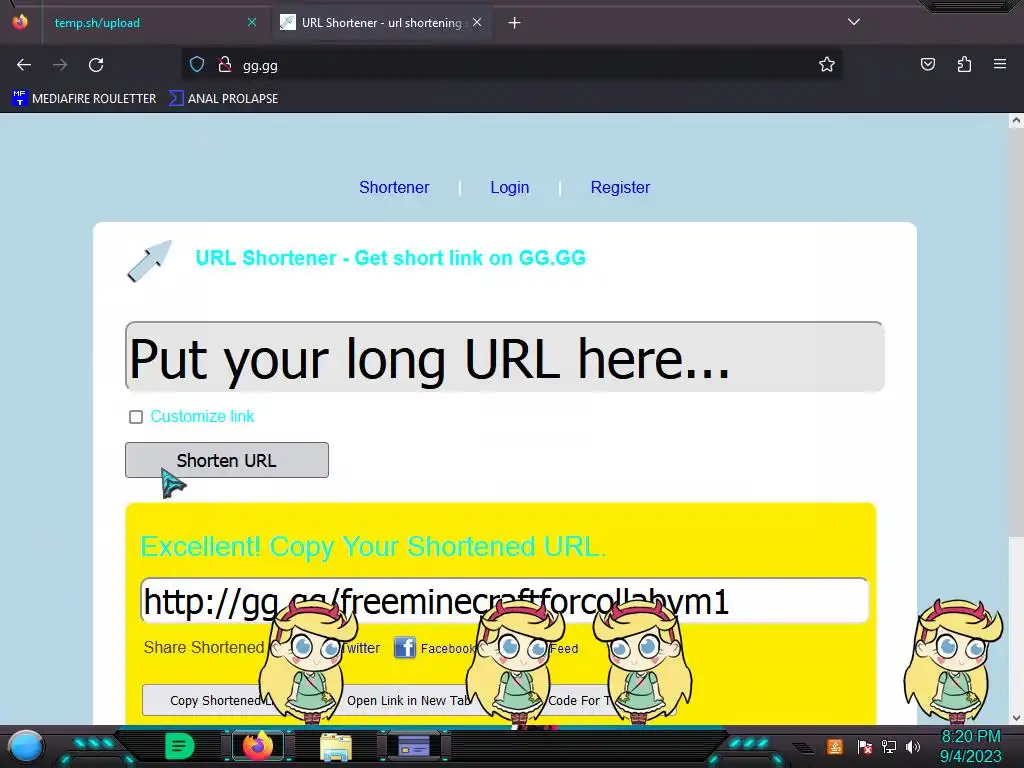Tick the Customize link checkbox
The height and width of the screenshot is (768, 1024).
click(x=136, y=417)
